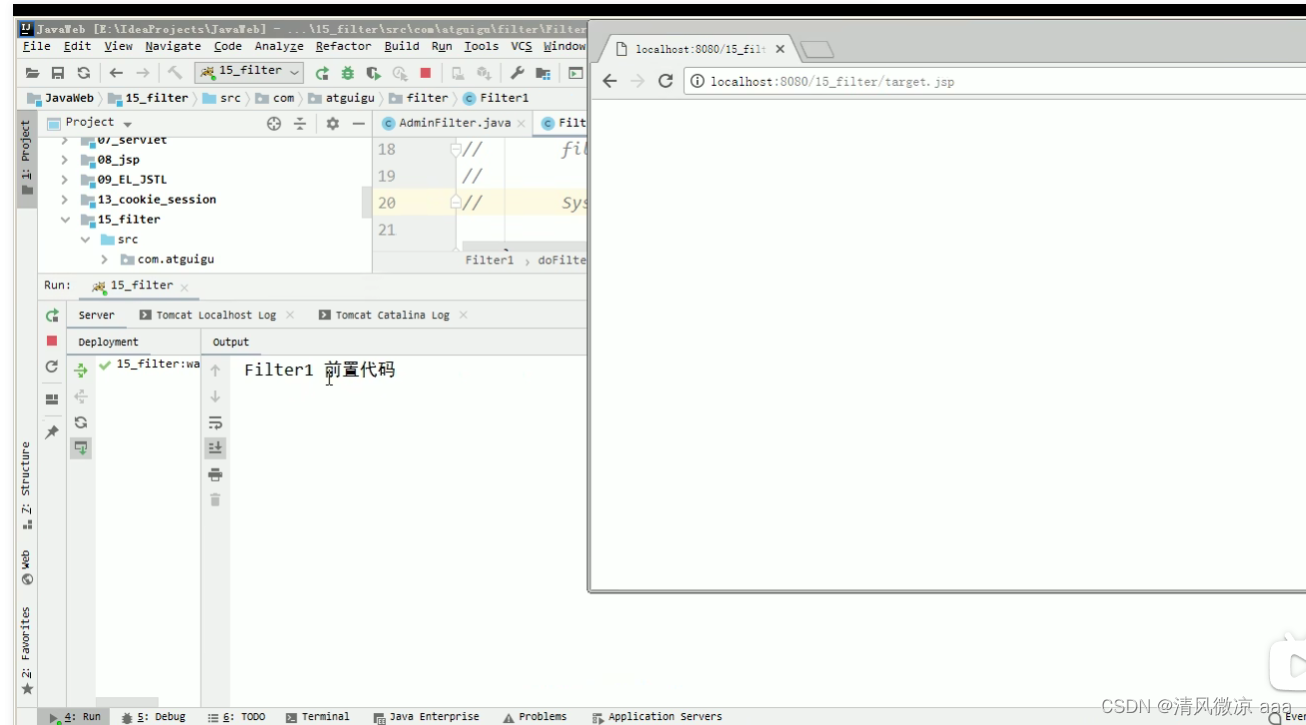The height and width of the screenshot is (725, 1306).
Task: Synchronize project from main toolbar
Action: point(84,73)
